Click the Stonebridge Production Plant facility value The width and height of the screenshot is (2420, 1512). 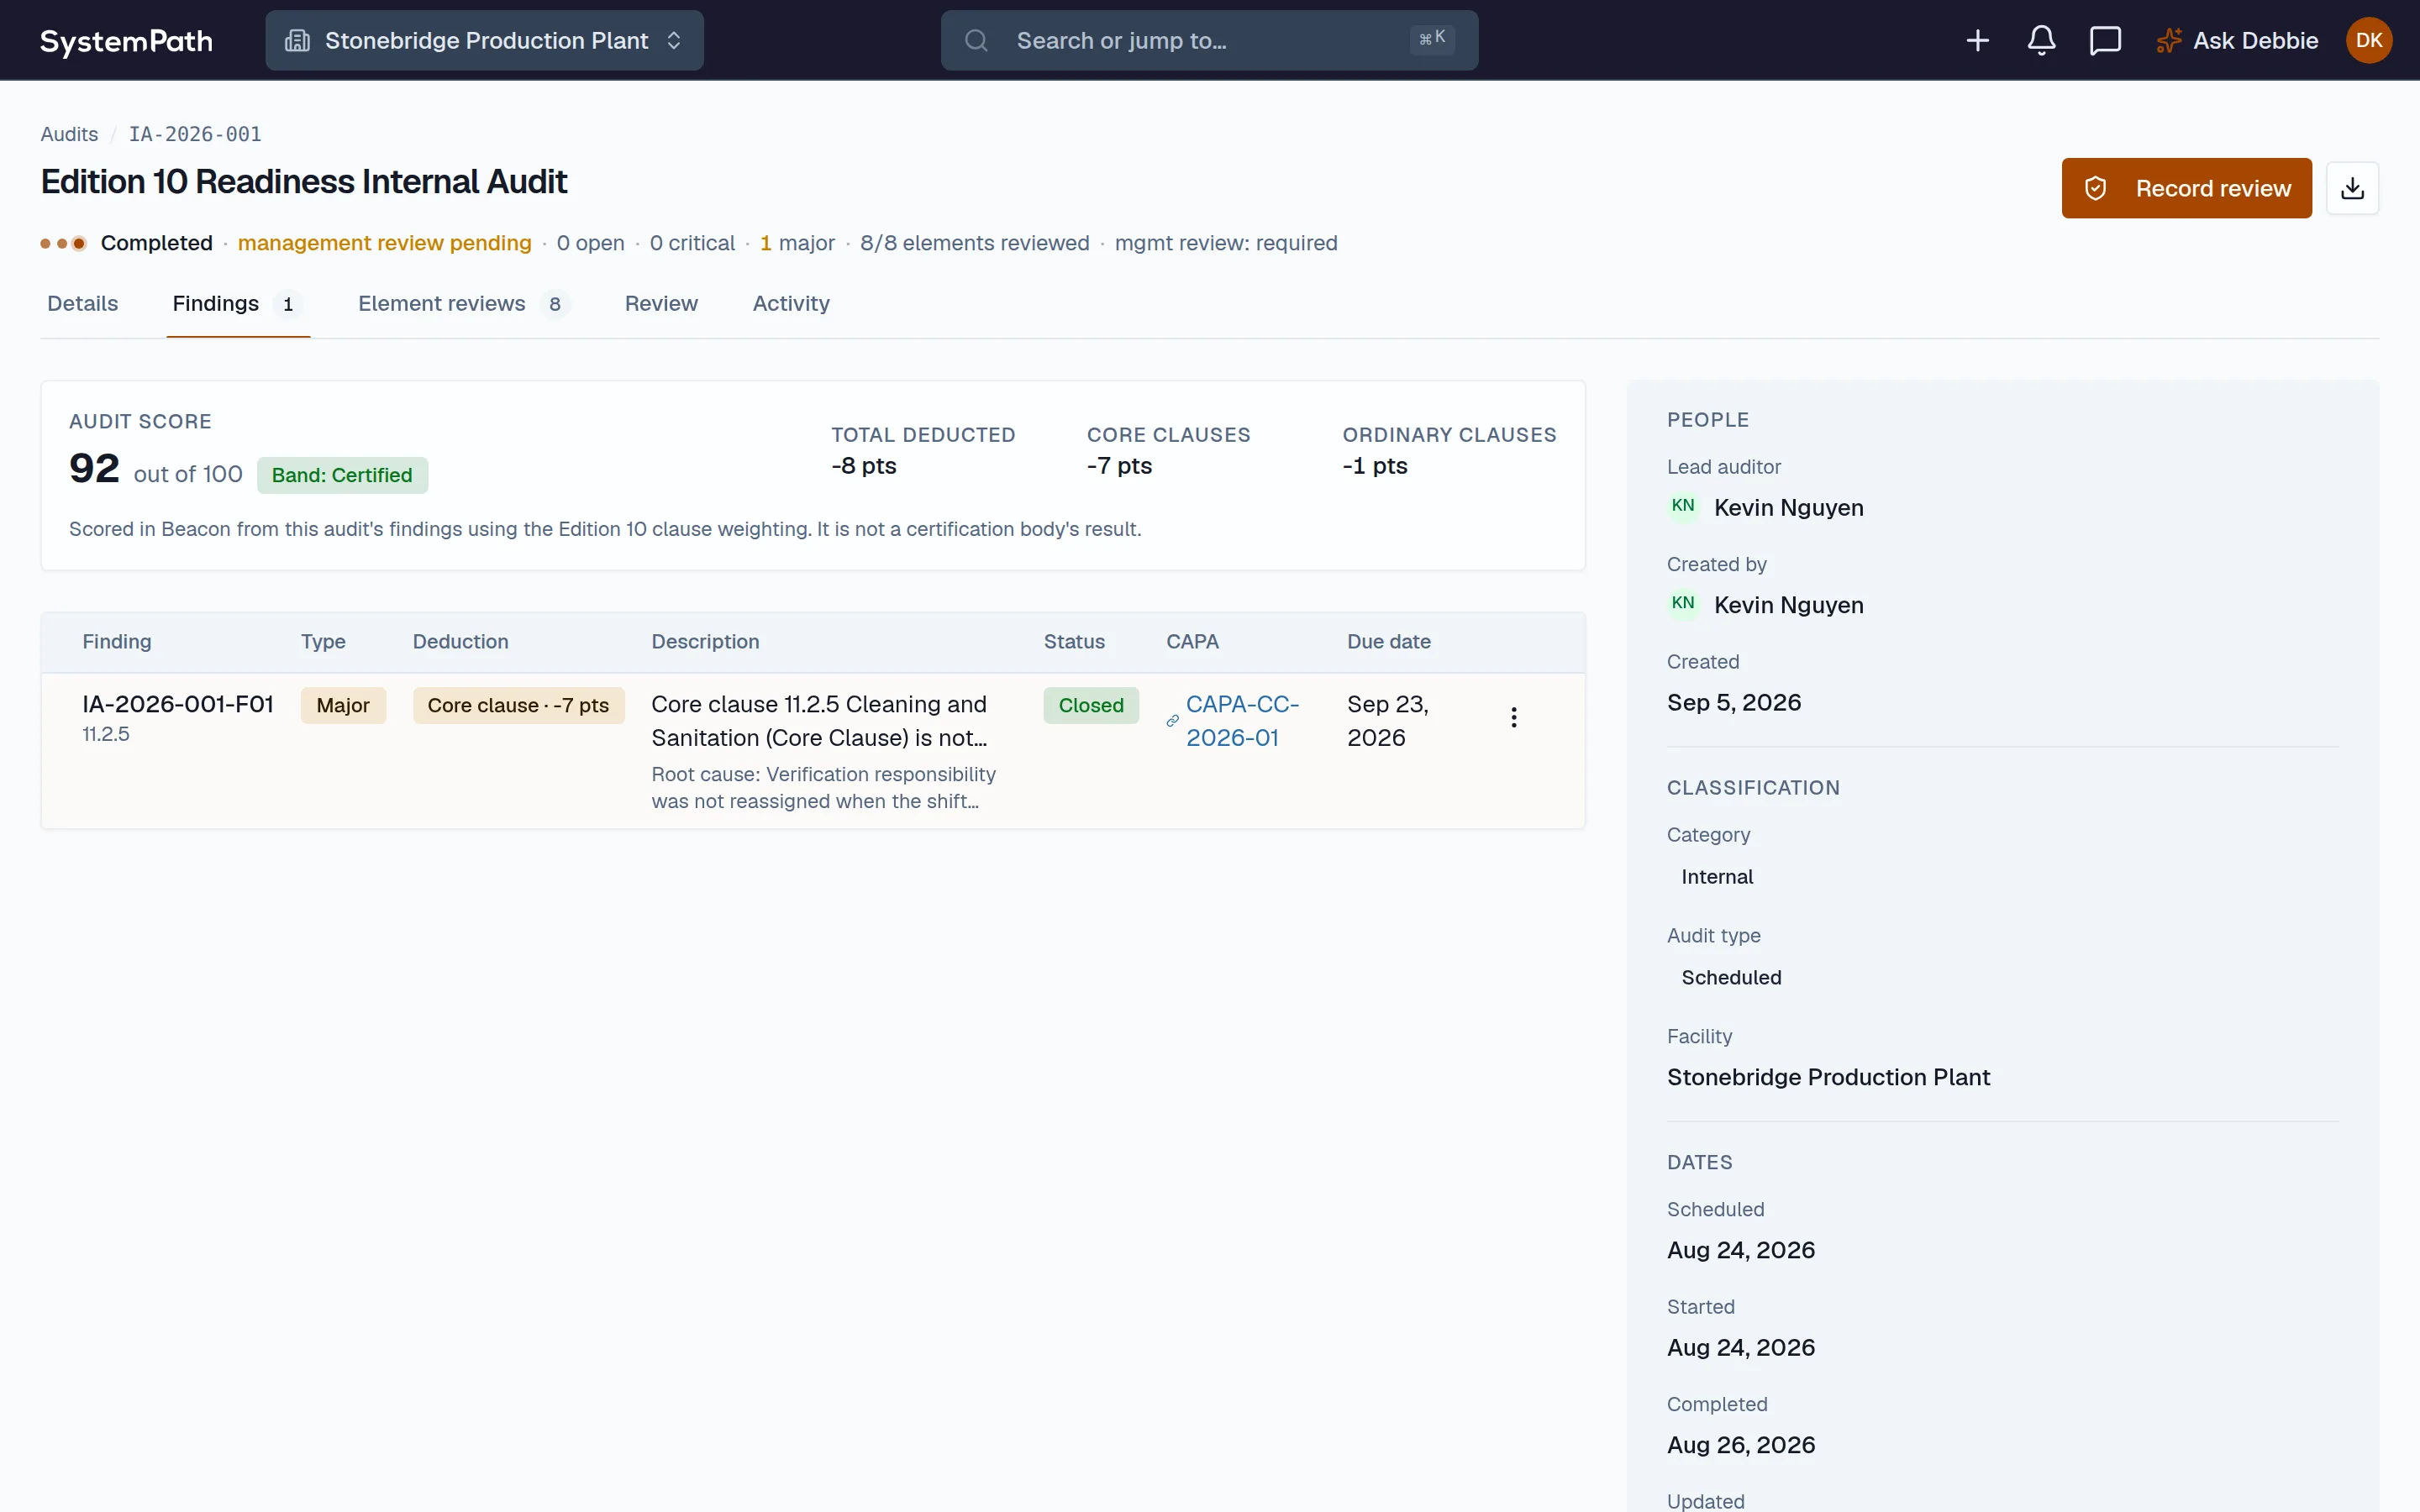tap(1828, 1077)
